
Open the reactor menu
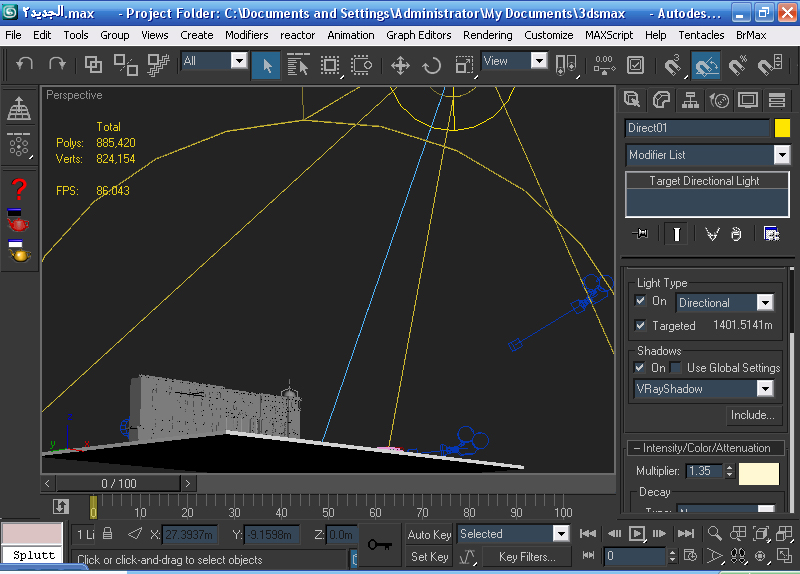pos(297,35)
